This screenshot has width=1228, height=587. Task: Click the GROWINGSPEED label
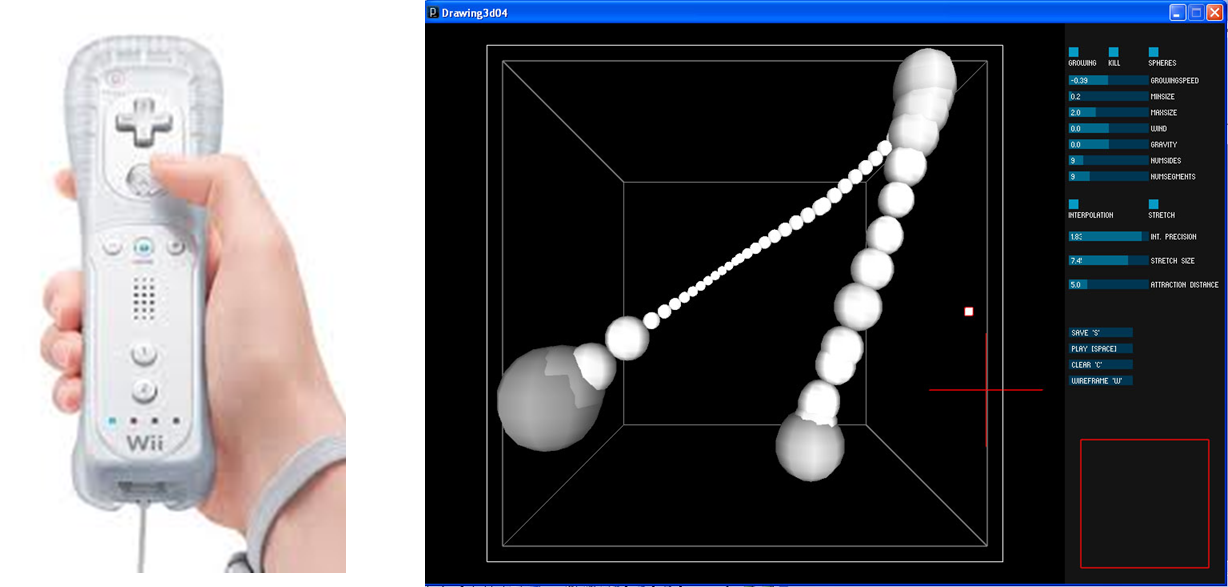point(1174,80)
